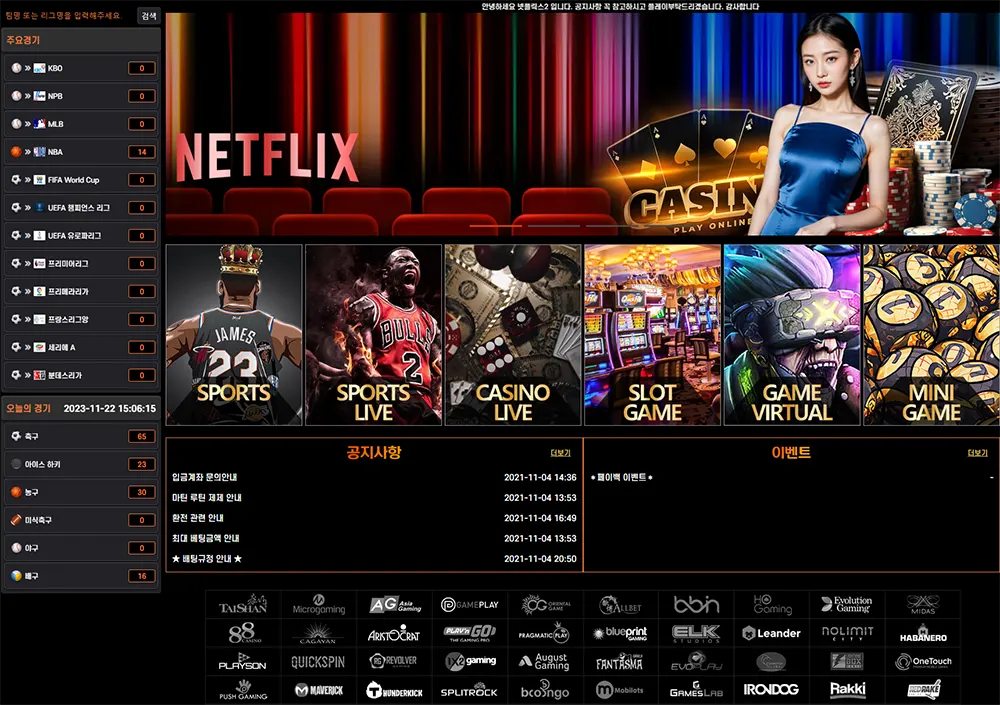Open the 주요경기 section header
The image size is (1000, 705).
coord(81,40)
